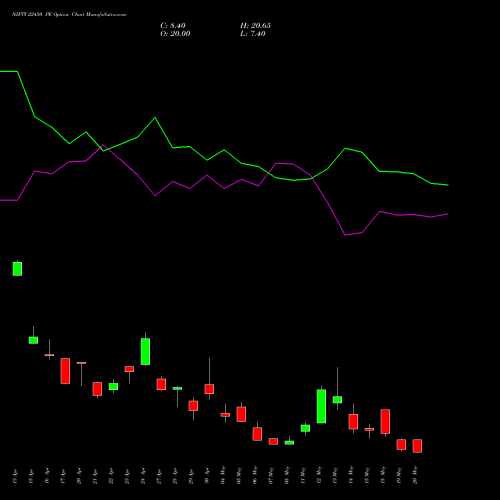Viewport: 500px width, 500px height.
Task: Click the purple indicator line's right end
Action: point(448,214)
